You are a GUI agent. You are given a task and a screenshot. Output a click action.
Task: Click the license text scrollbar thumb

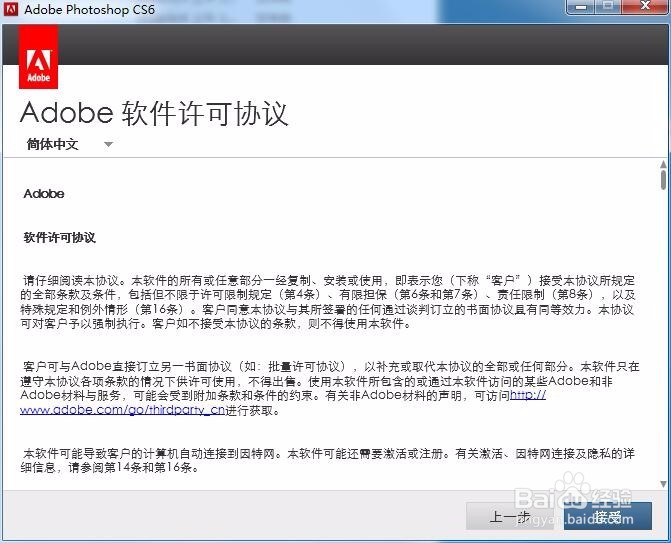pyautogui.click(x=663, y=180)
